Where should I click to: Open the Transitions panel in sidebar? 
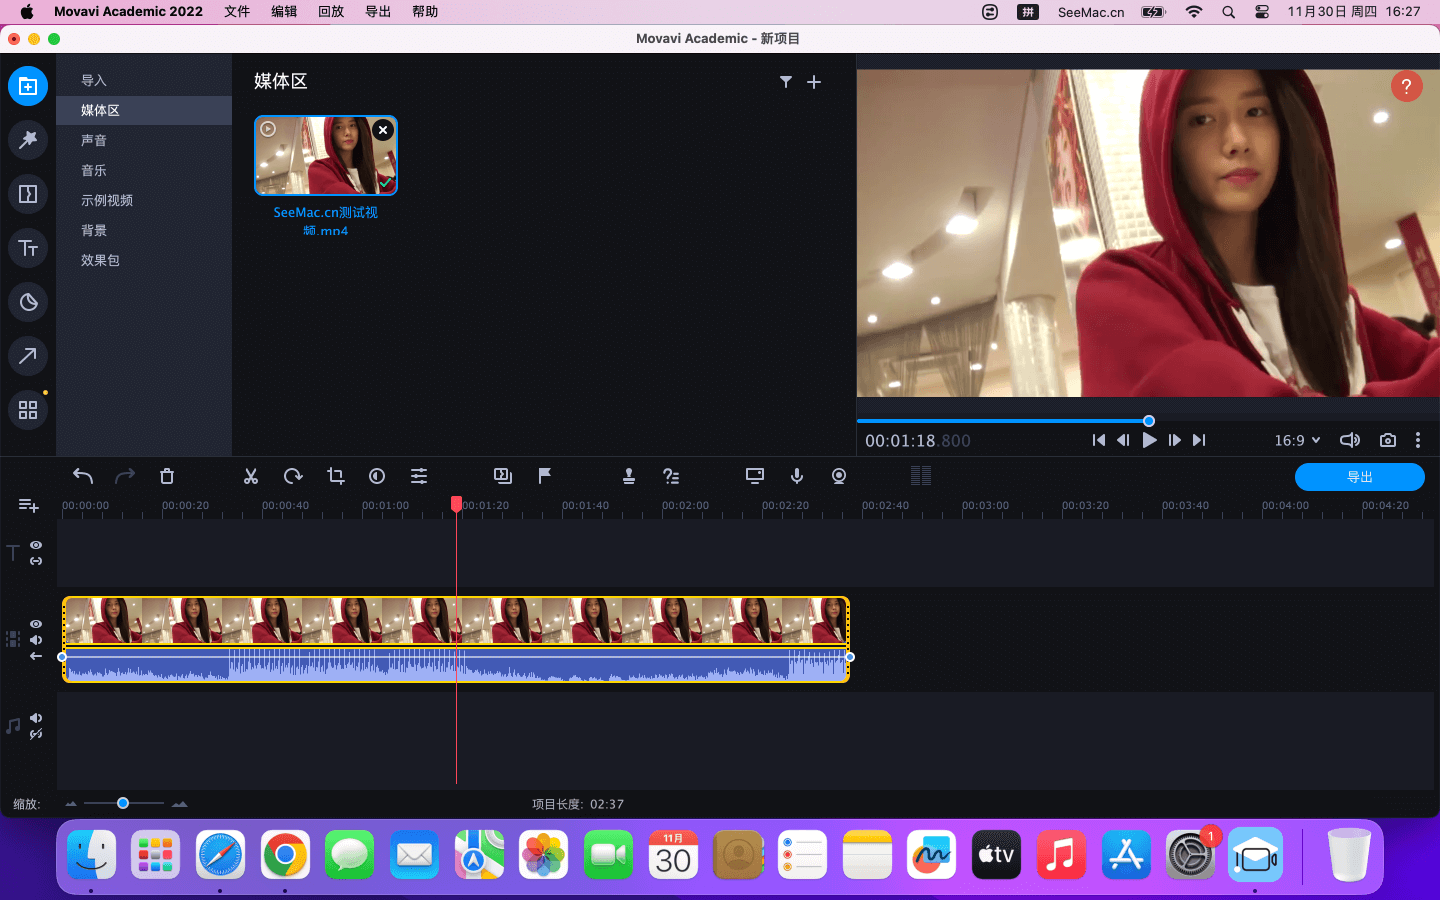point(28,194)
